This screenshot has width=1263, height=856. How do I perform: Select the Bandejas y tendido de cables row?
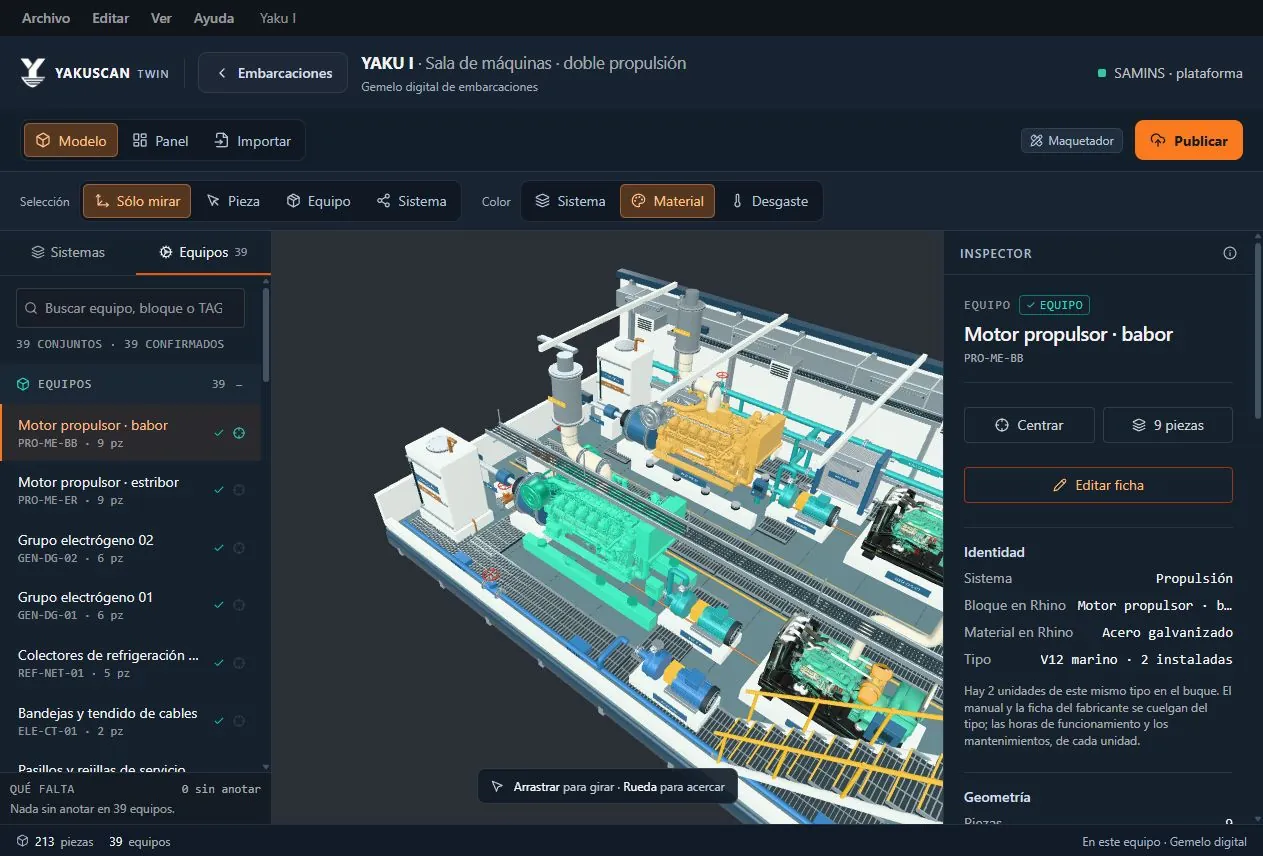point(130,721)
